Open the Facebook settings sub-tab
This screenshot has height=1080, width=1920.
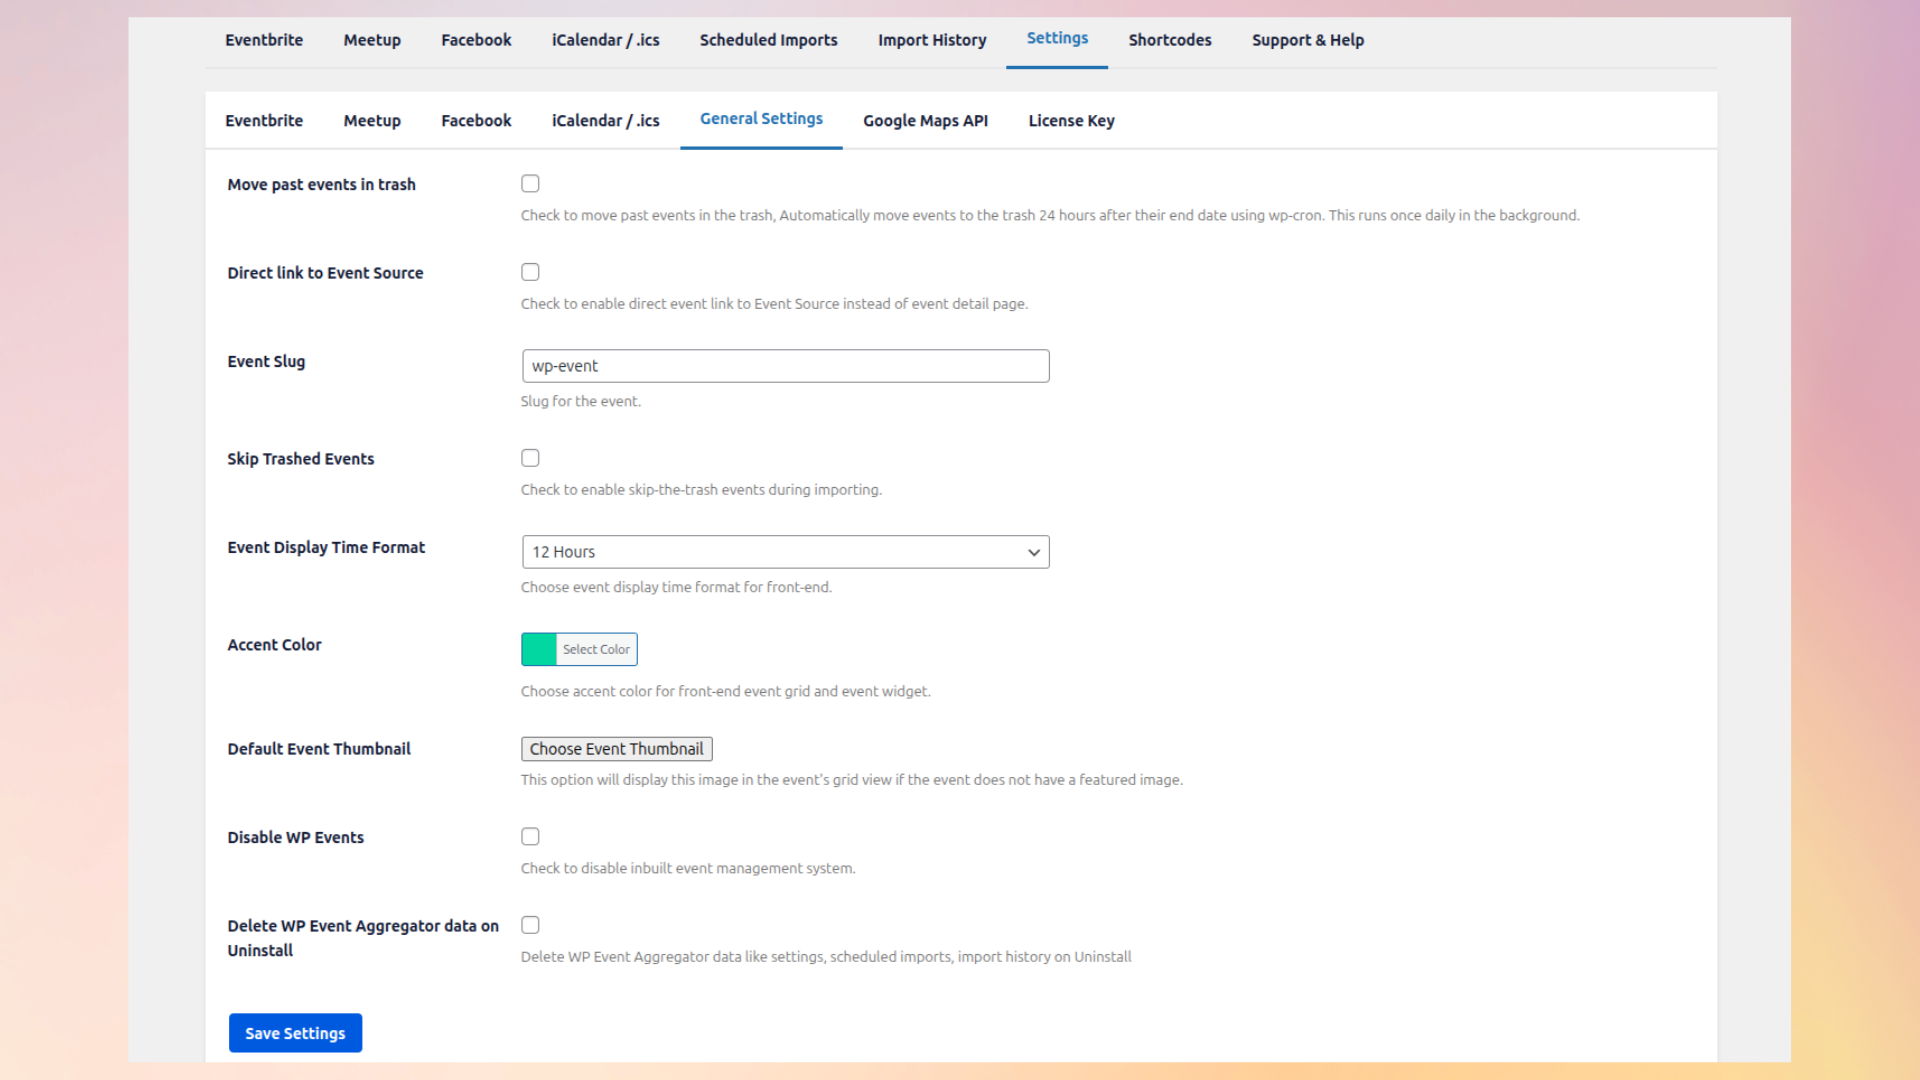coord(476,120)
